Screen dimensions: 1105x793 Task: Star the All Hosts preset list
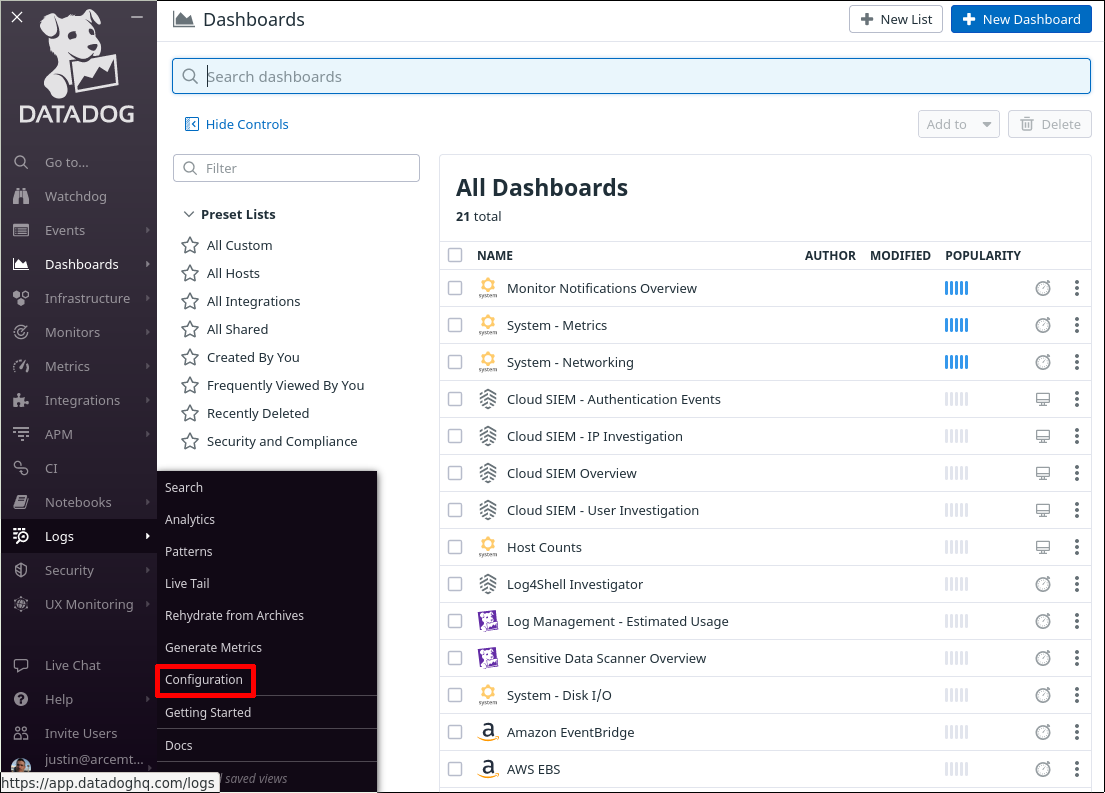tap(190, 273)
